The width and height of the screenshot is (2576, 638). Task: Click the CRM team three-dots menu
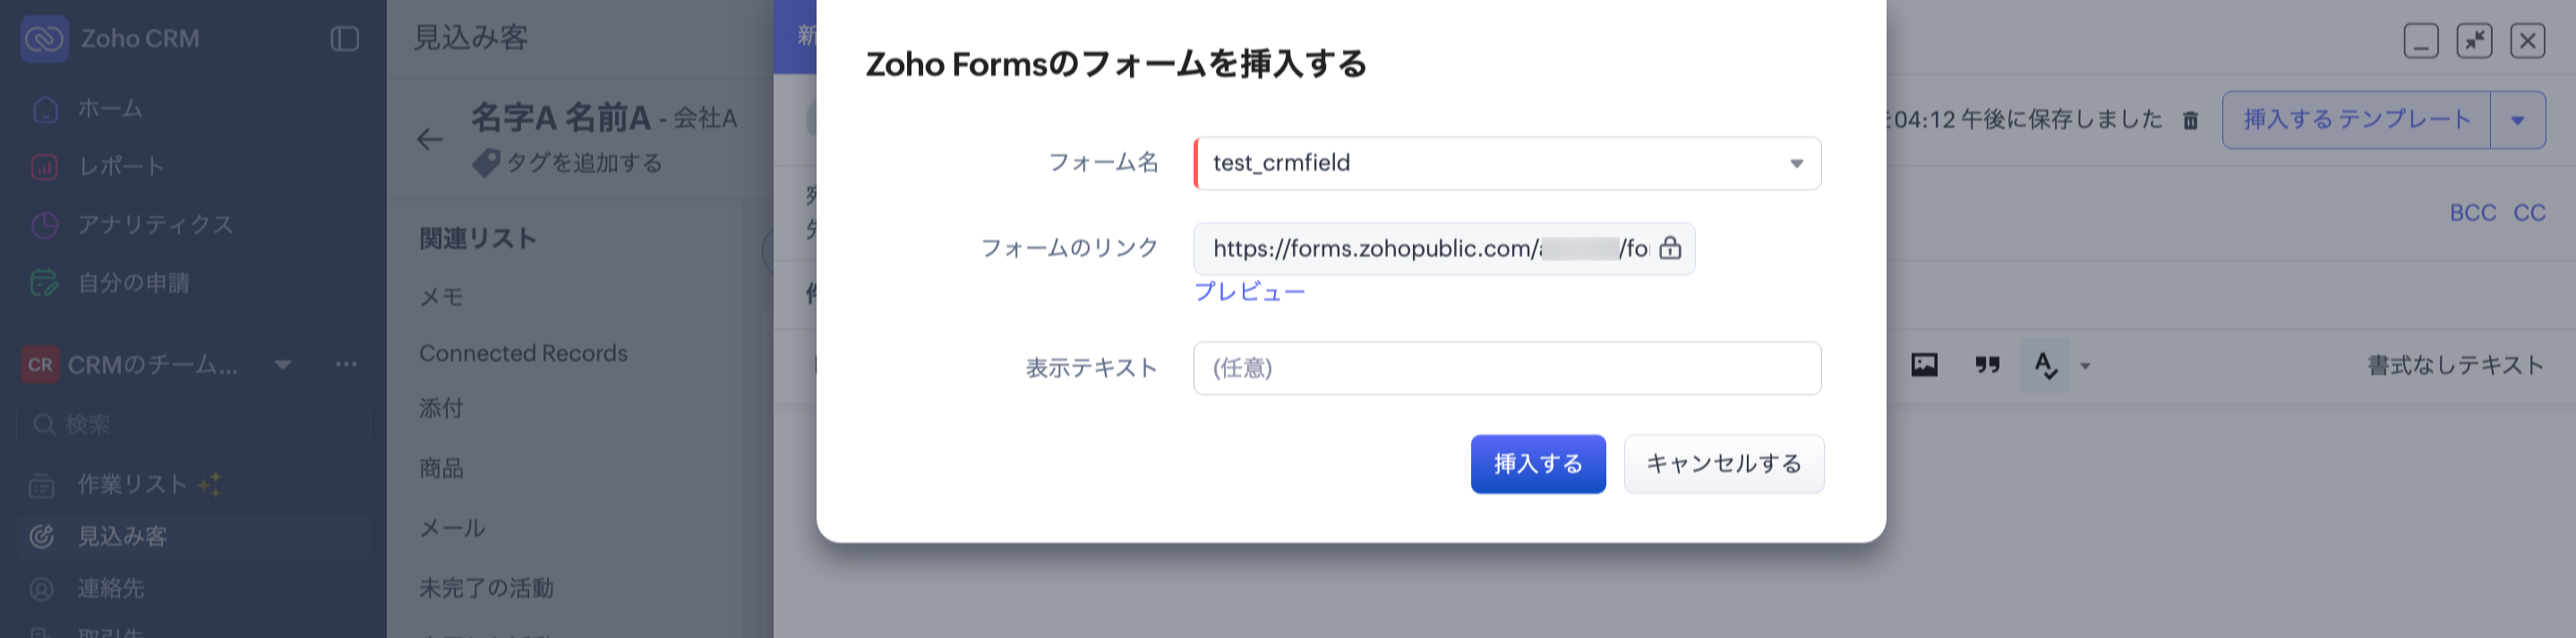click(x=346, y=364)
